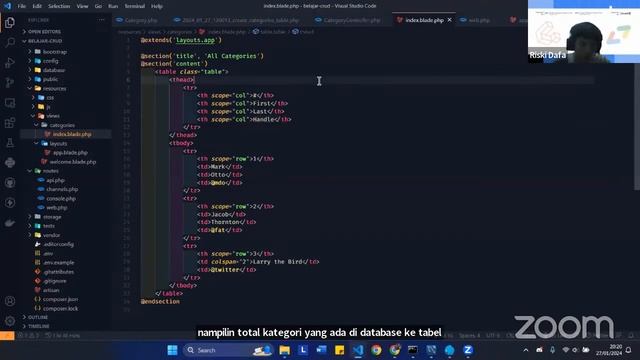Open the Terminal menu
Screen dimensions: 640x360
pos(135,6)
